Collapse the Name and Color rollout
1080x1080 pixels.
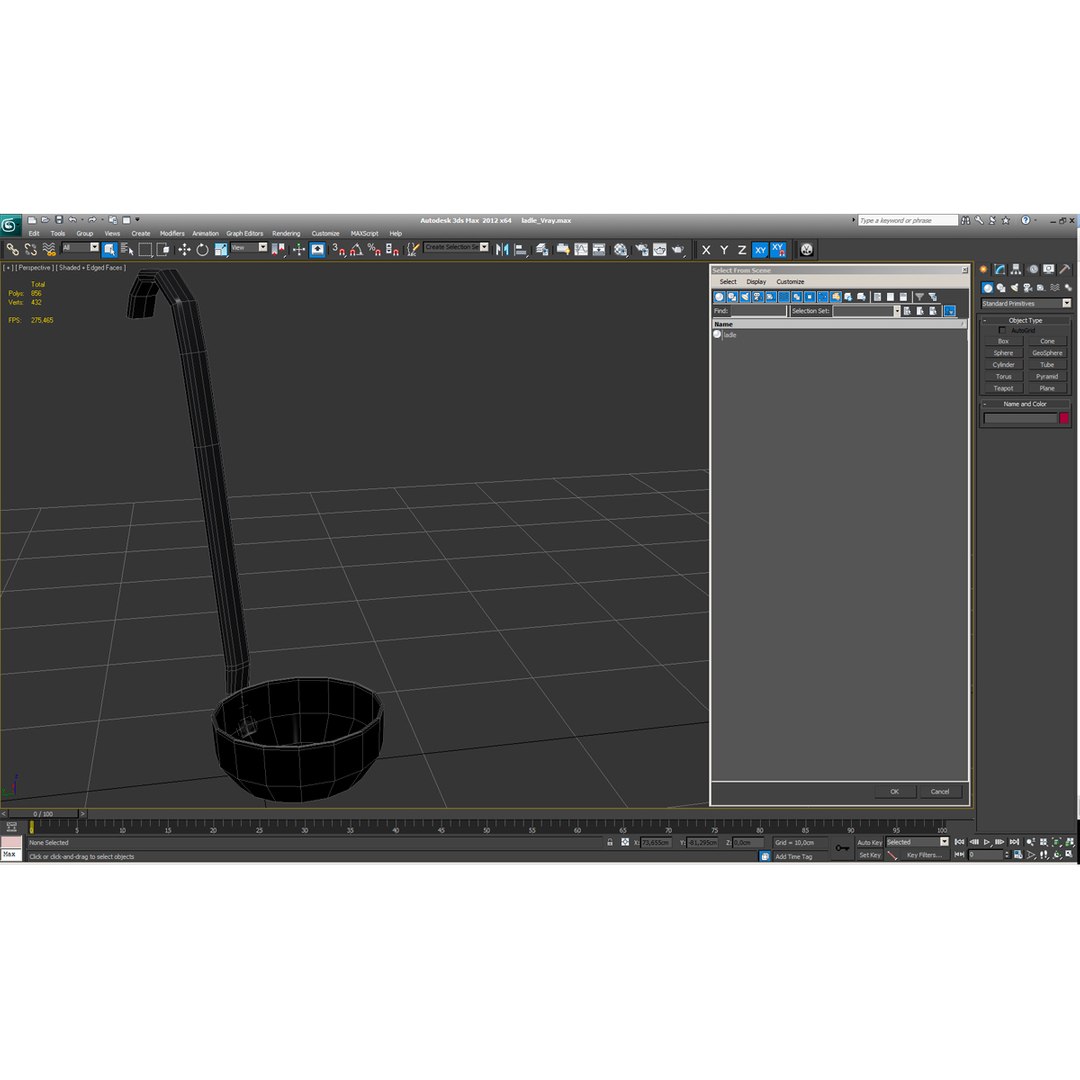click(1025, 404)
